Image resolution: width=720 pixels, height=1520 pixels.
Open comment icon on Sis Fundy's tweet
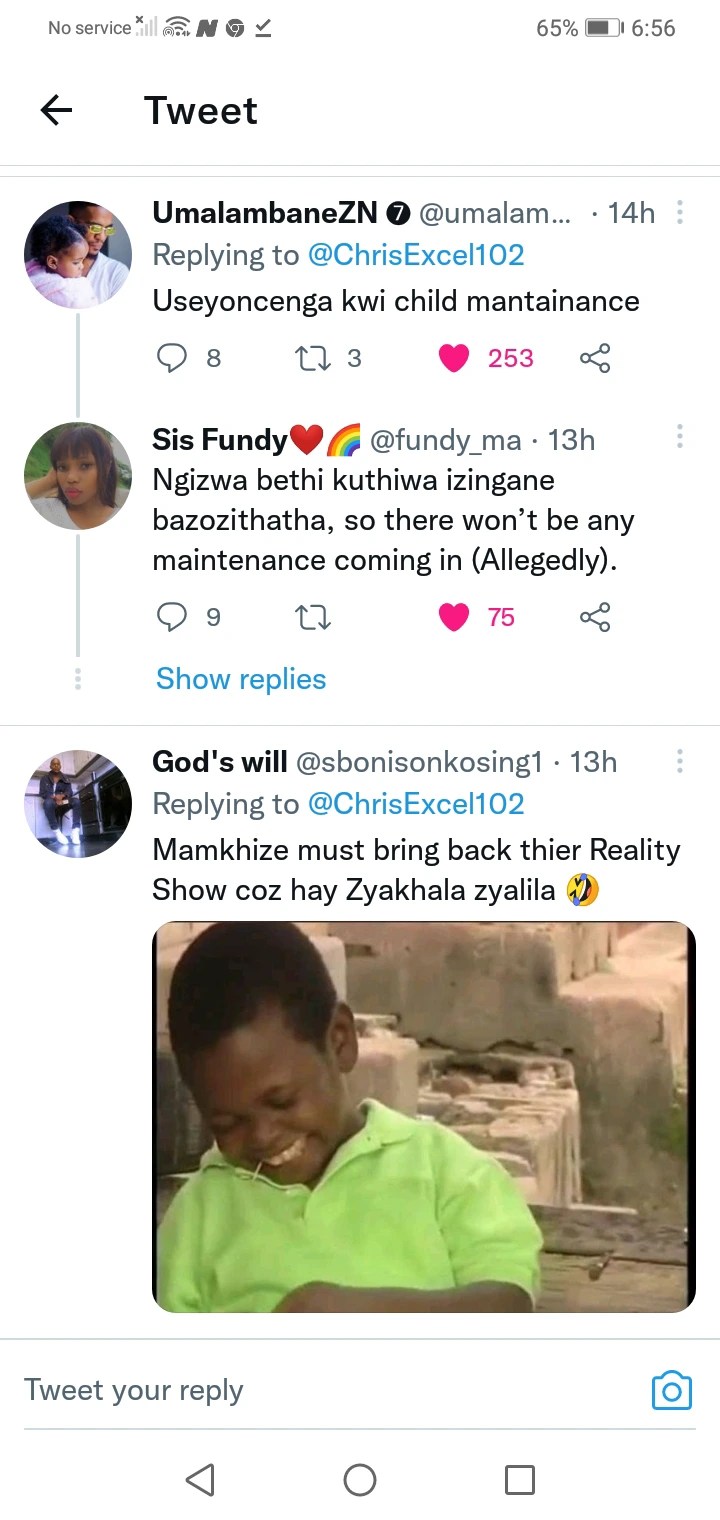173,618
